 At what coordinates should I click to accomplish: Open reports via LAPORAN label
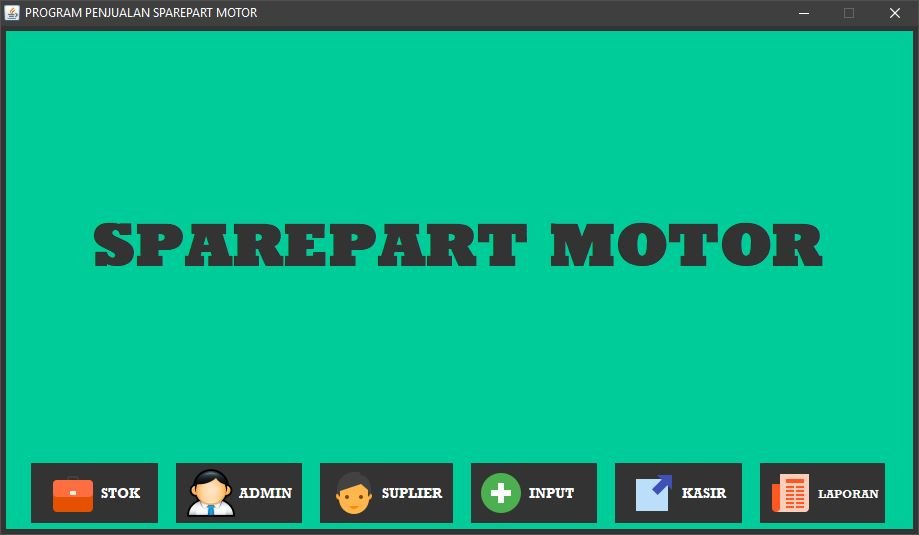point(848,494)
